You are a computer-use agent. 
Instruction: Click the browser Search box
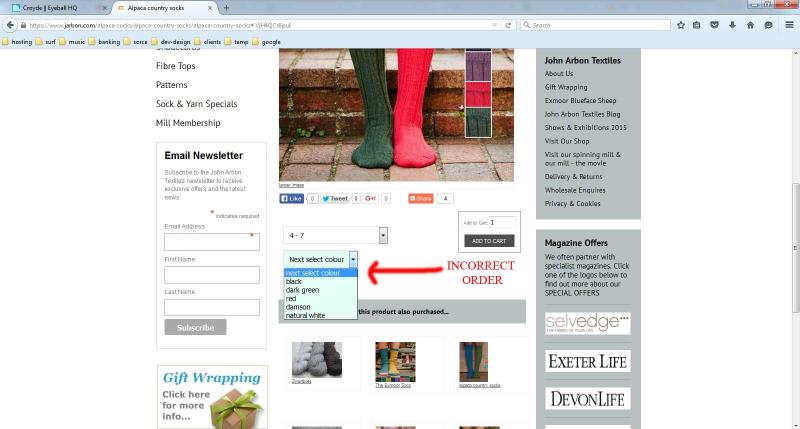(595, 25)
